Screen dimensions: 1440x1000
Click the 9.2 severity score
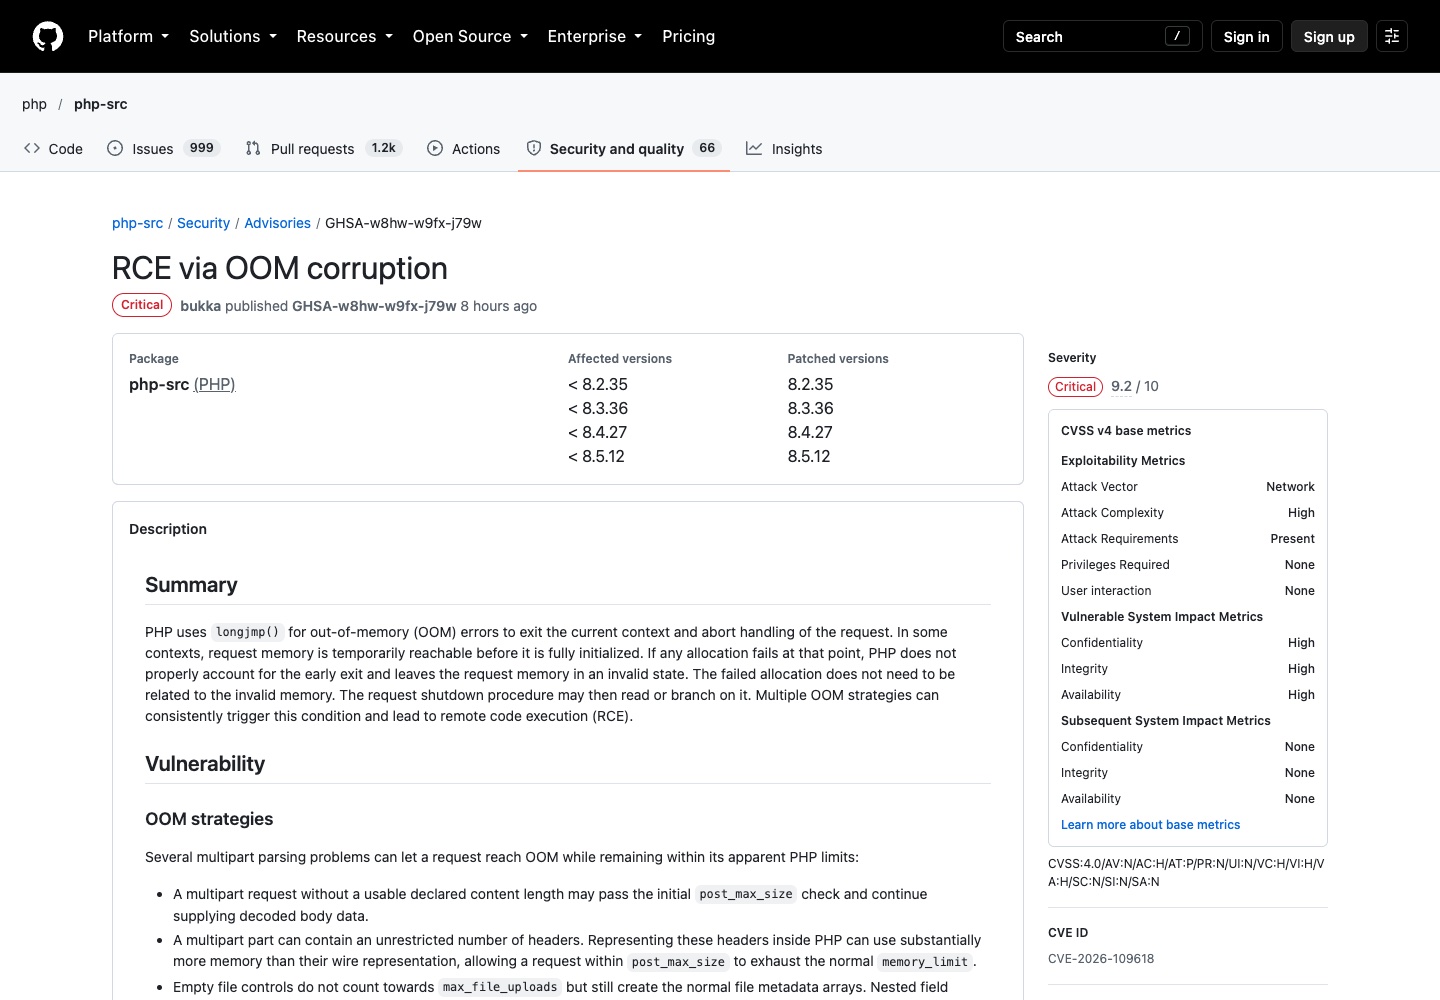coord(1121,386)
